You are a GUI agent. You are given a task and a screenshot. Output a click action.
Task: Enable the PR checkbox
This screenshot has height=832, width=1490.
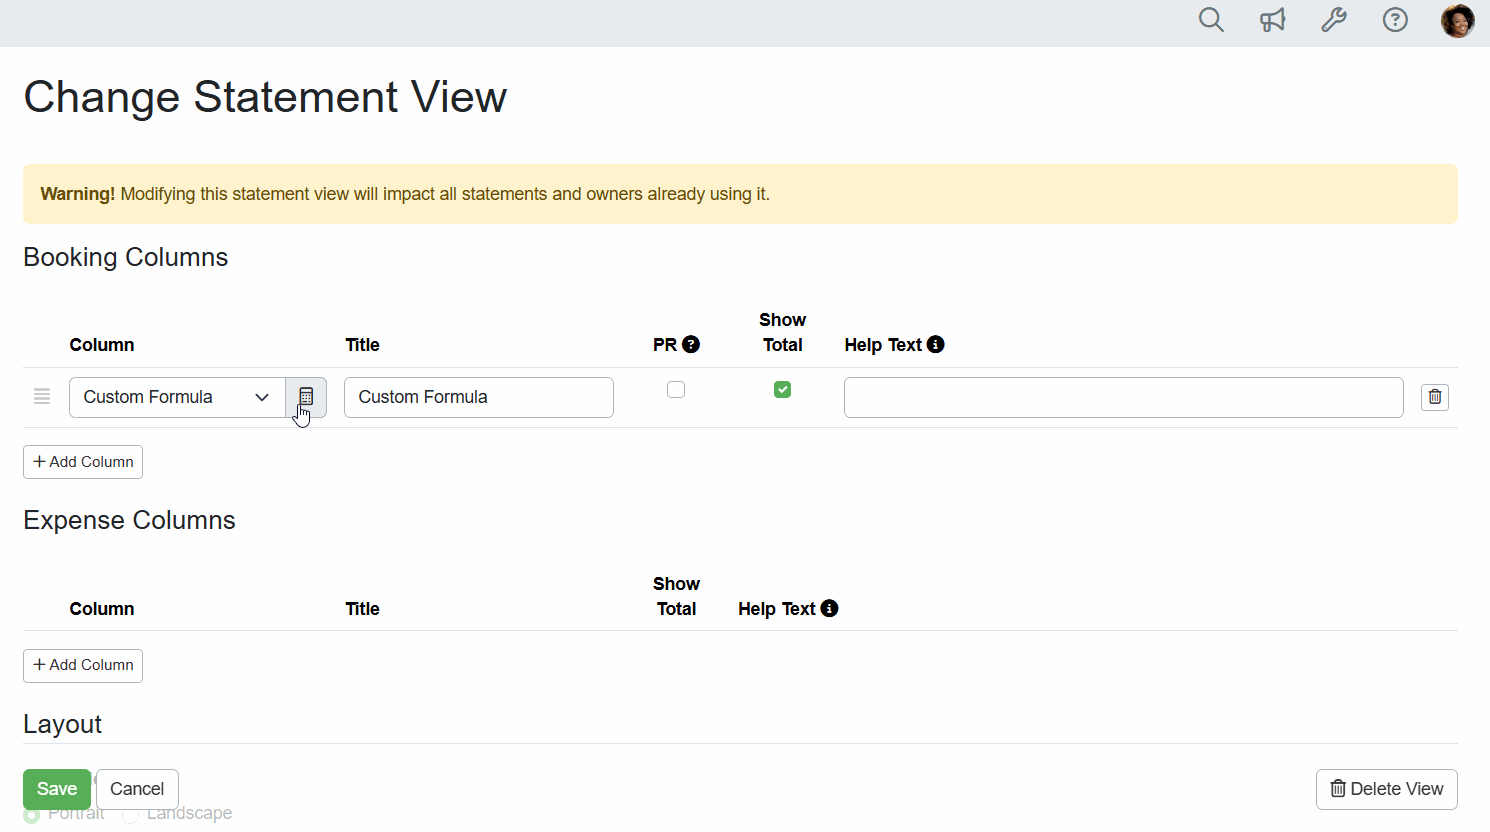[x=676, y=390]
